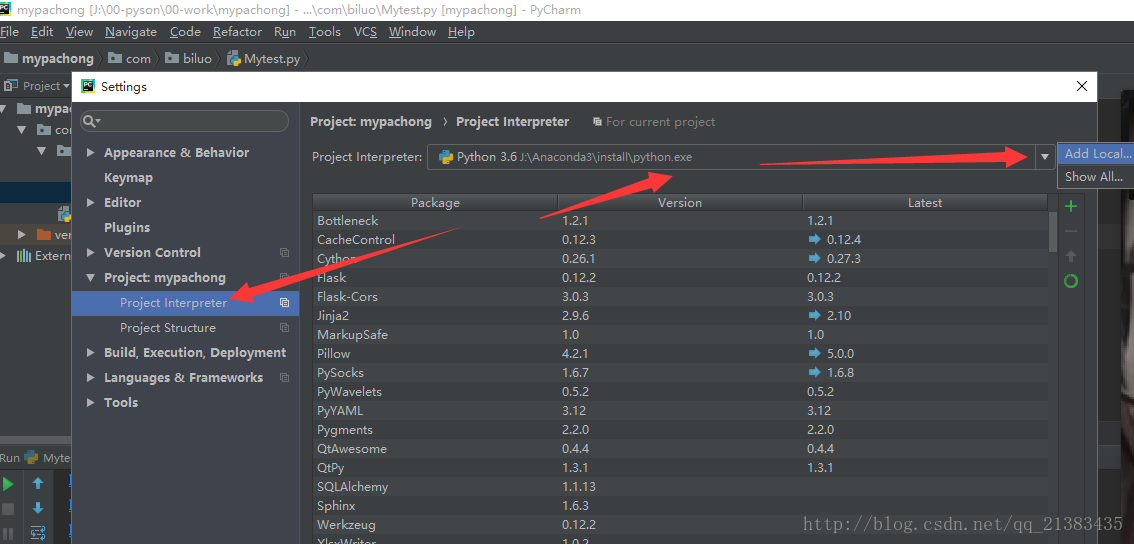
Task: Click the update arrow beside 0.27.3
Action: 815,258
